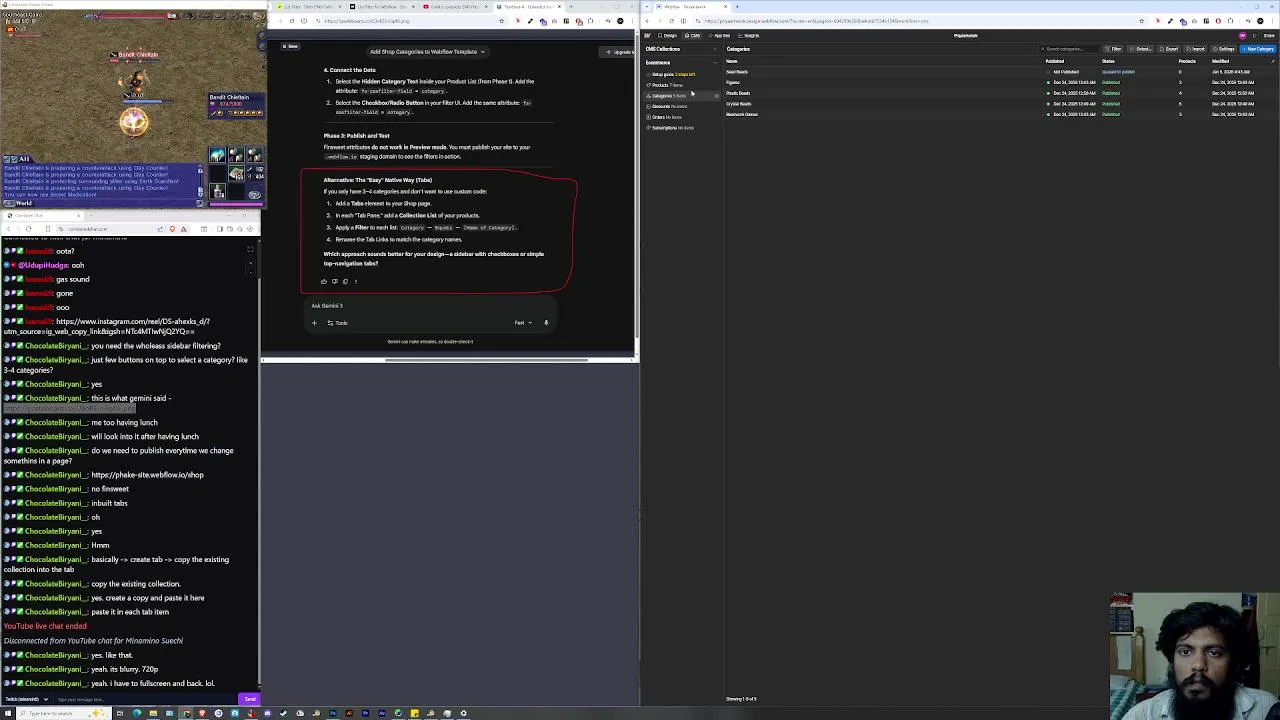This screenshot has width=1280, height=720.
Task: Open Photoshop from the taskbar
Action: [x=333, y=713]
